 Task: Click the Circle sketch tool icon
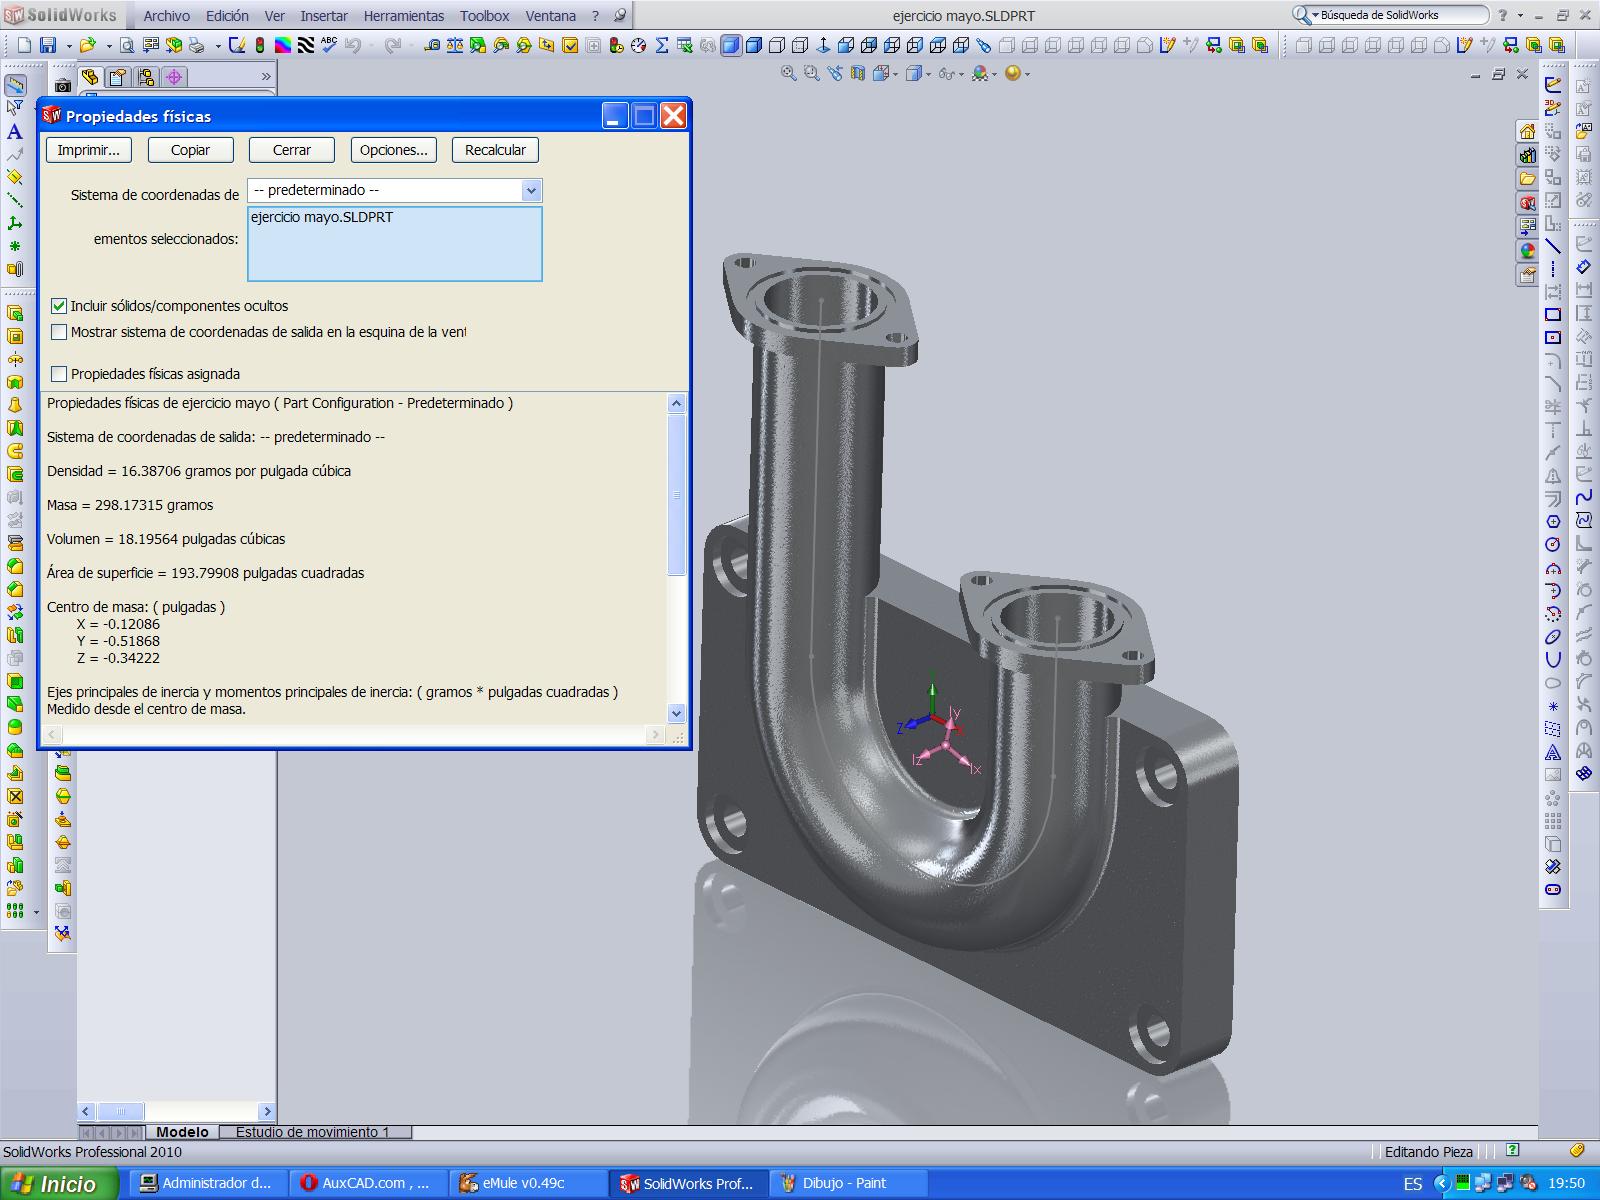[1553, 545]
